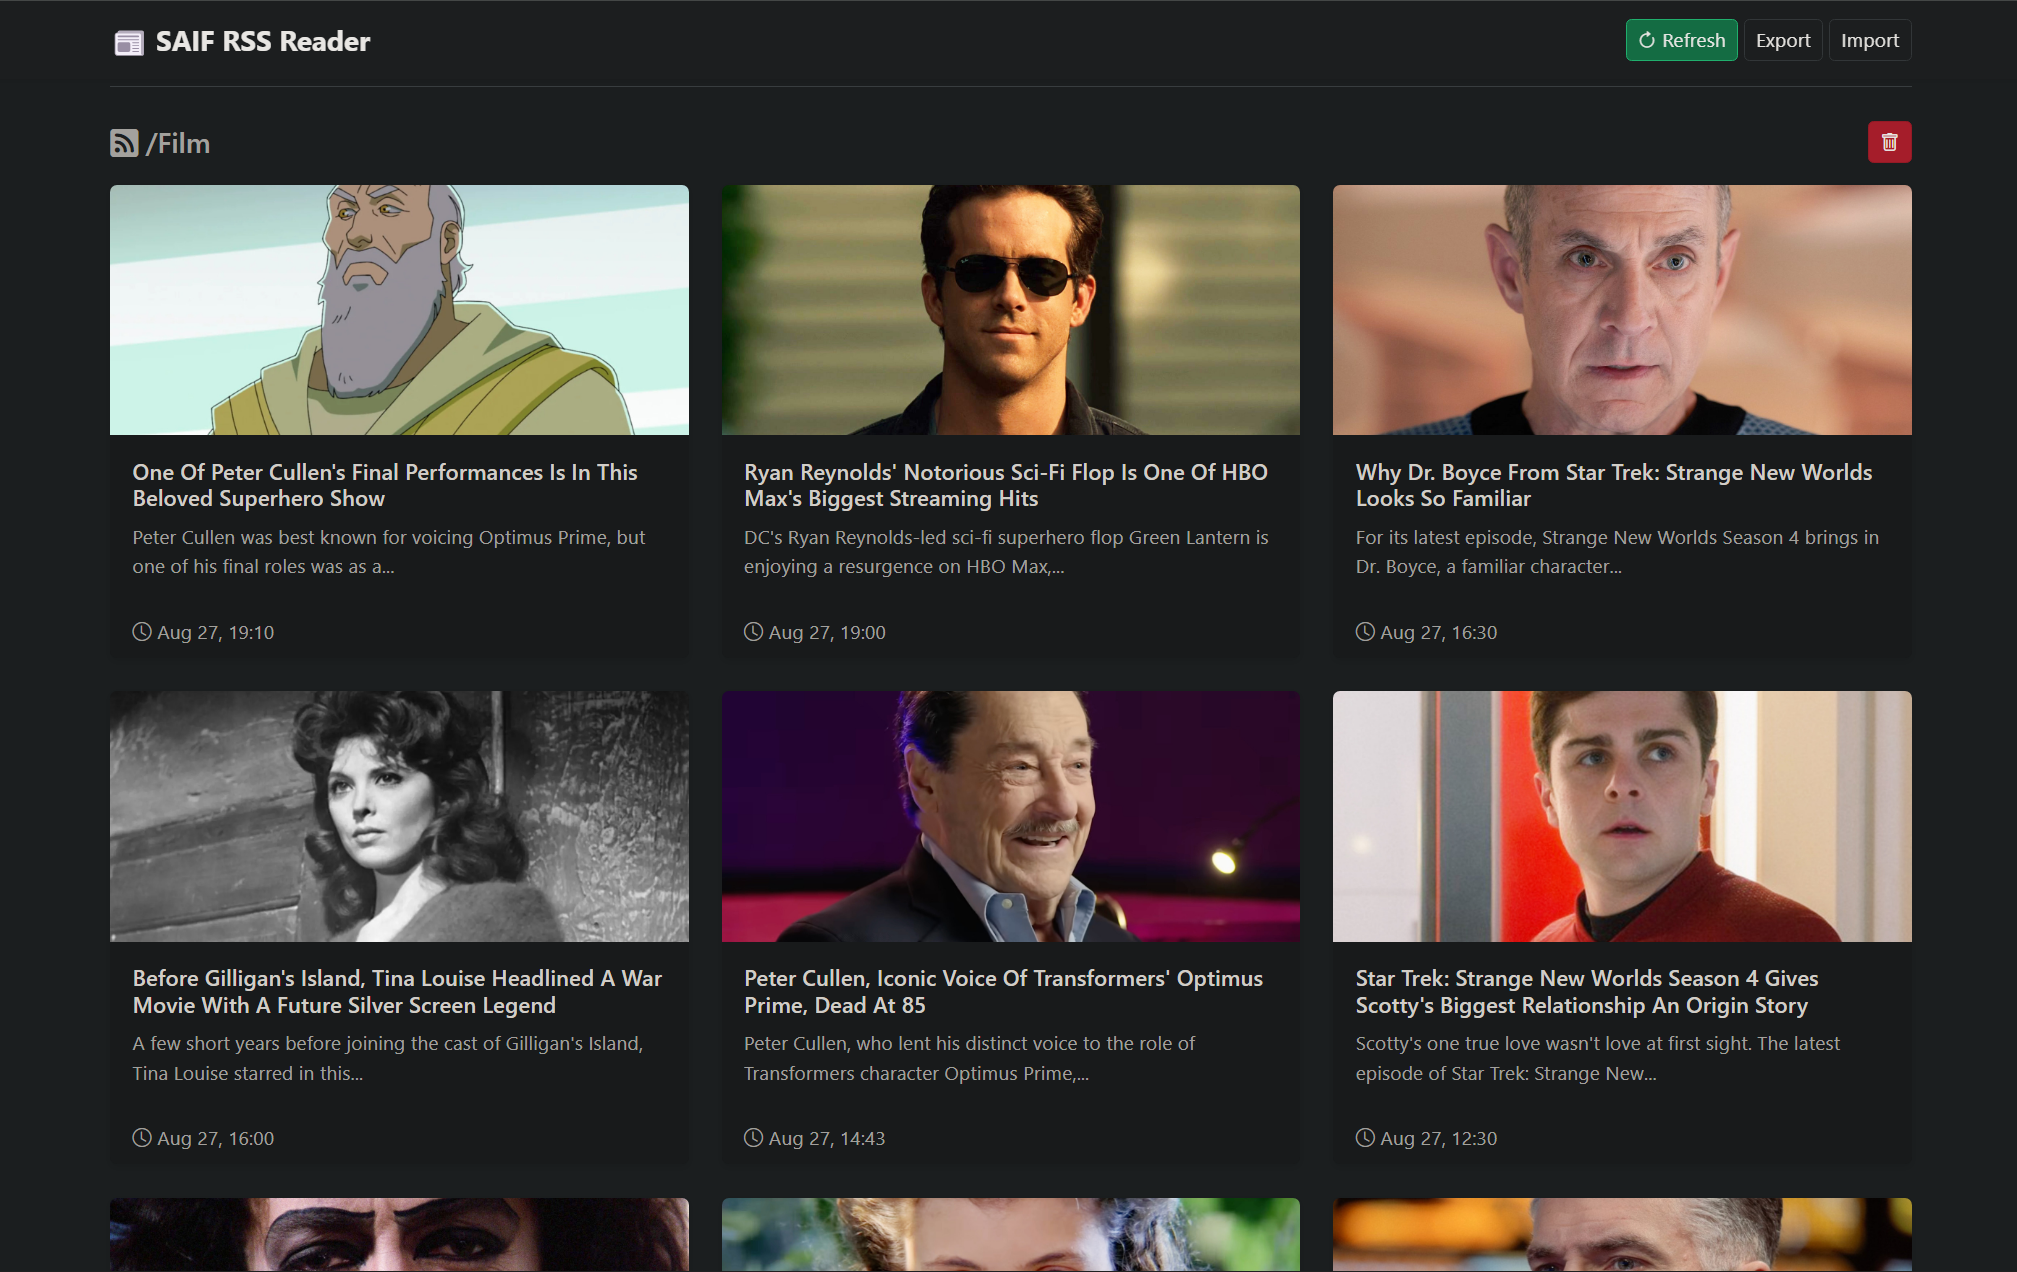Open Tina Louise Gilligan's Island article title
Viewport: 2017px width, 1272px height.
click(397, 991)
